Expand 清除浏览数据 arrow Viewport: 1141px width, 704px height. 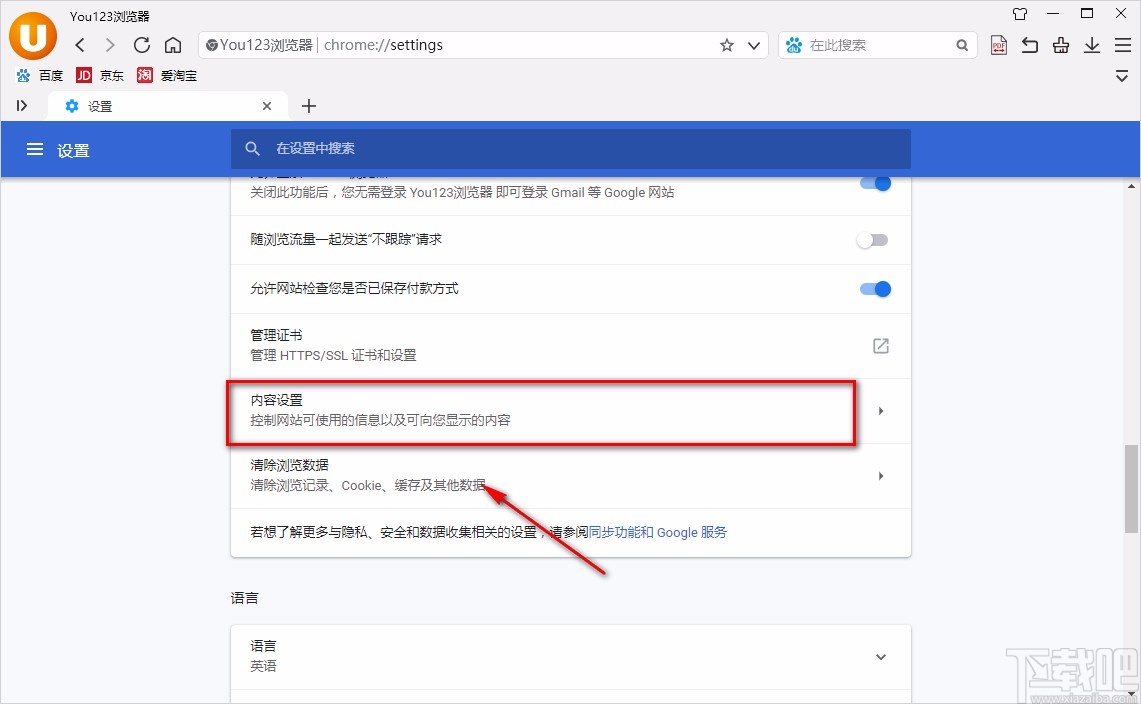(880, 475)
